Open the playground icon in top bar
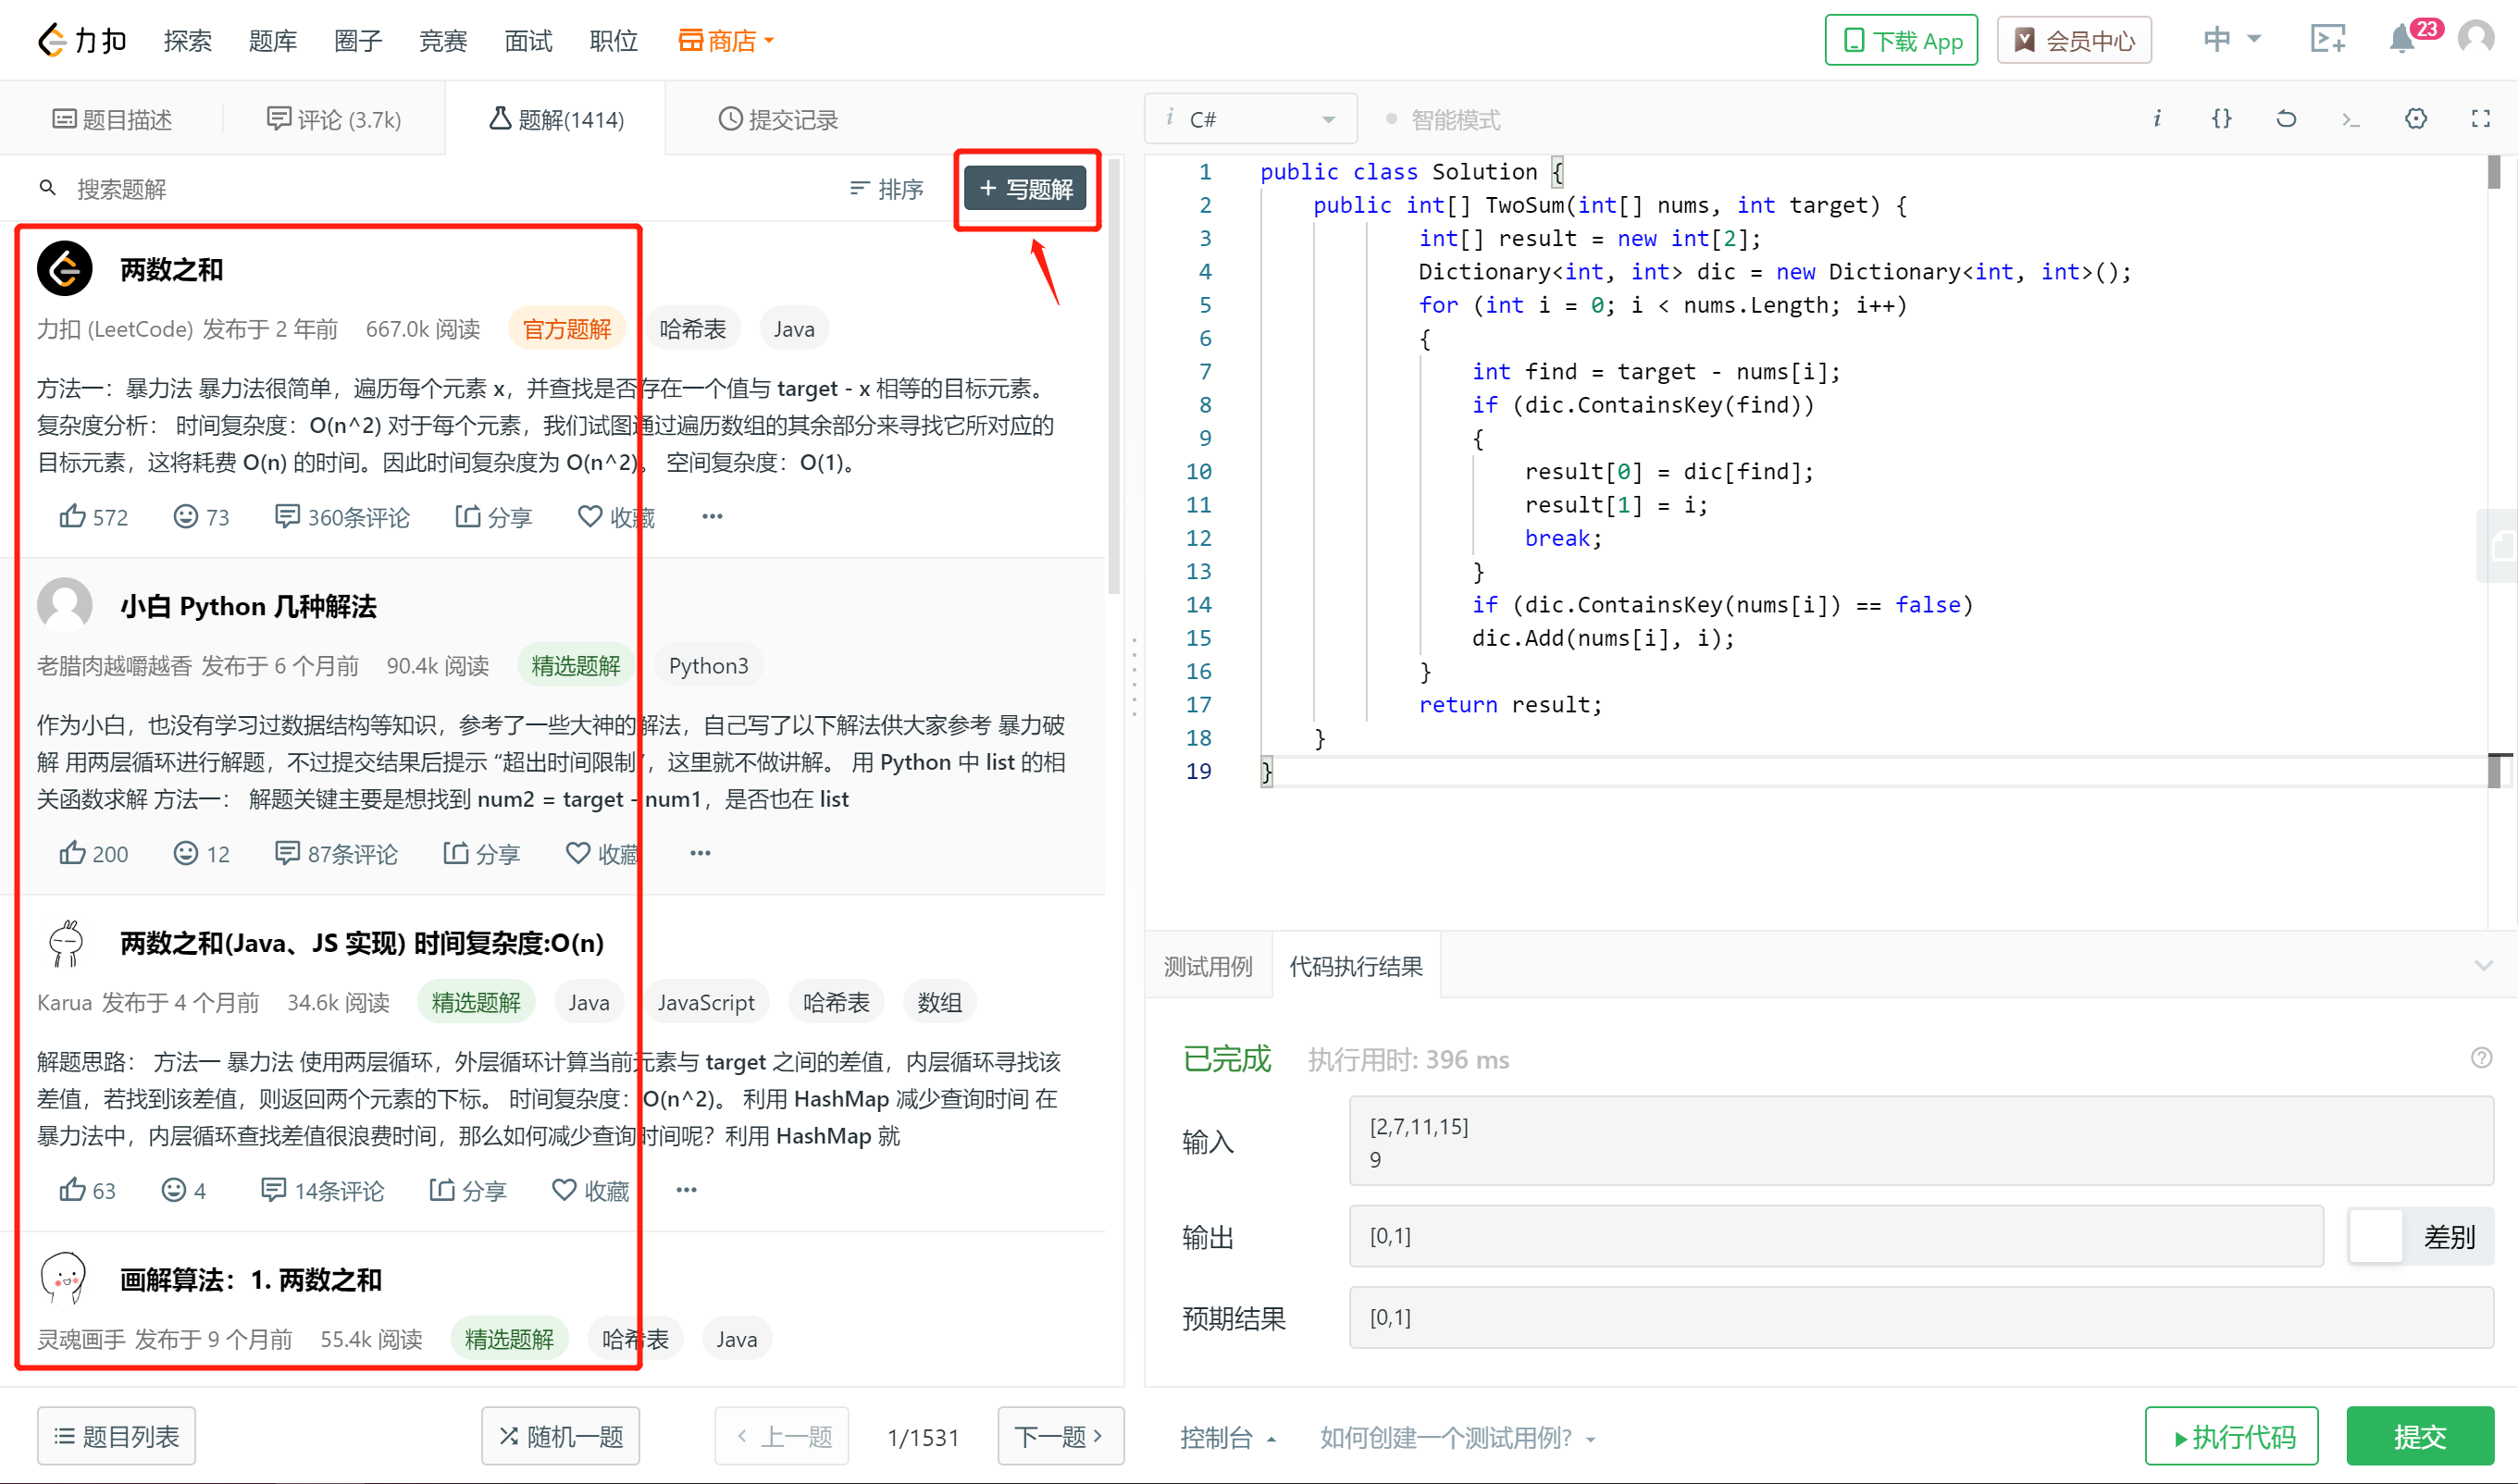The width and height of the screenshot is (2518, 1484). tap(2327, 40)
